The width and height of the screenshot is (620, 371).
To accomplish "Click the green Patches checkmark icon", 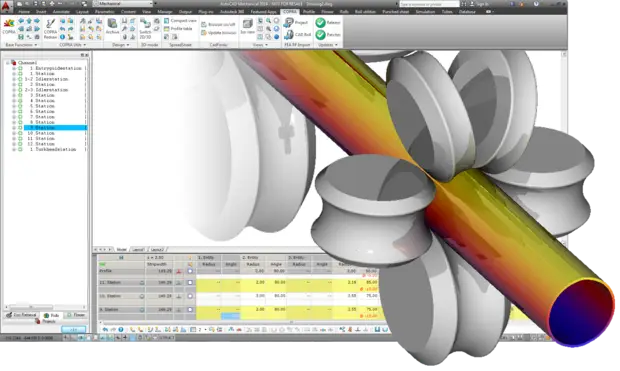I will point(320,35).
